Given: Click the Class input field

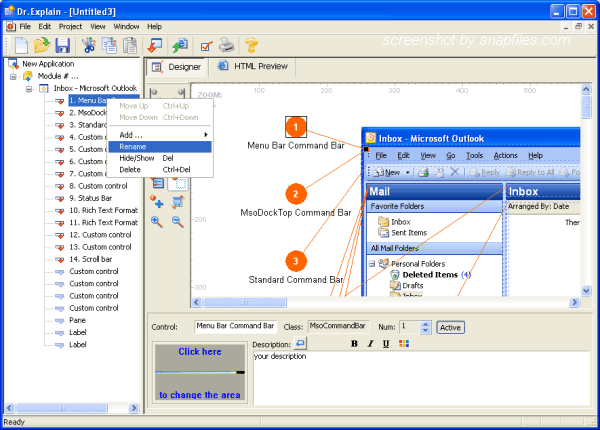Looking at the screenshot, I should click(338, 326).
